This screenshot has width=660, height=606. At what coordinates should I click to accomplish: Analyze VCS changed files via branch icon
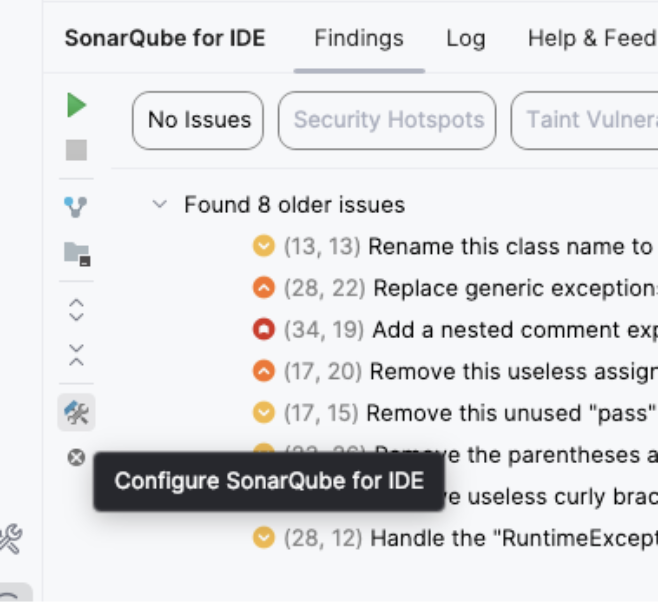point(76,207)
